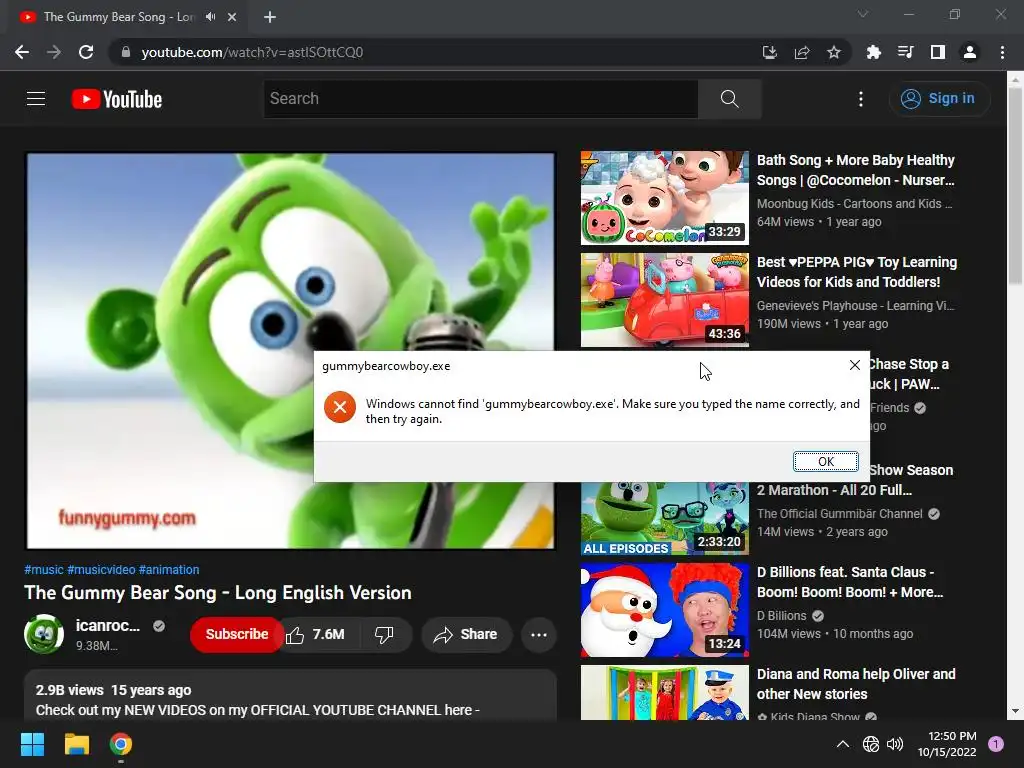Open the media controls icon in Chrome

tap(905, 52)
